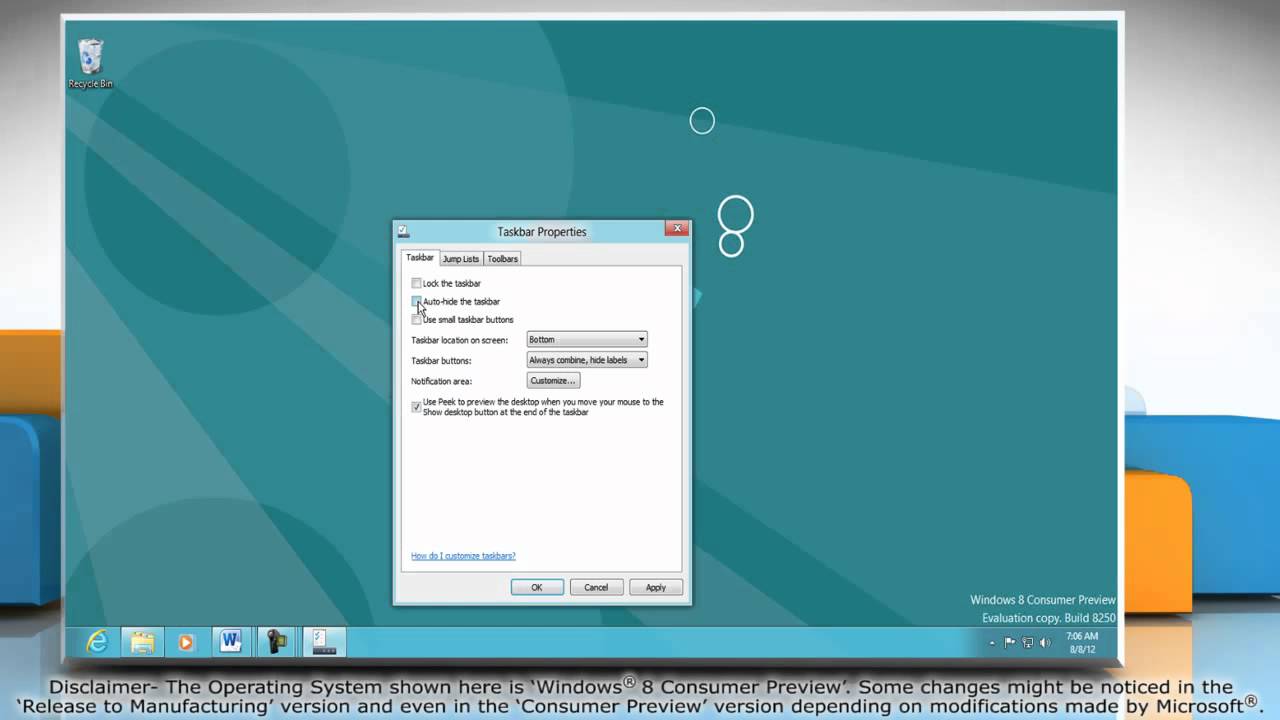
Task: Open Microsoft Word from the taskbar
Action: tap(231, 641)
